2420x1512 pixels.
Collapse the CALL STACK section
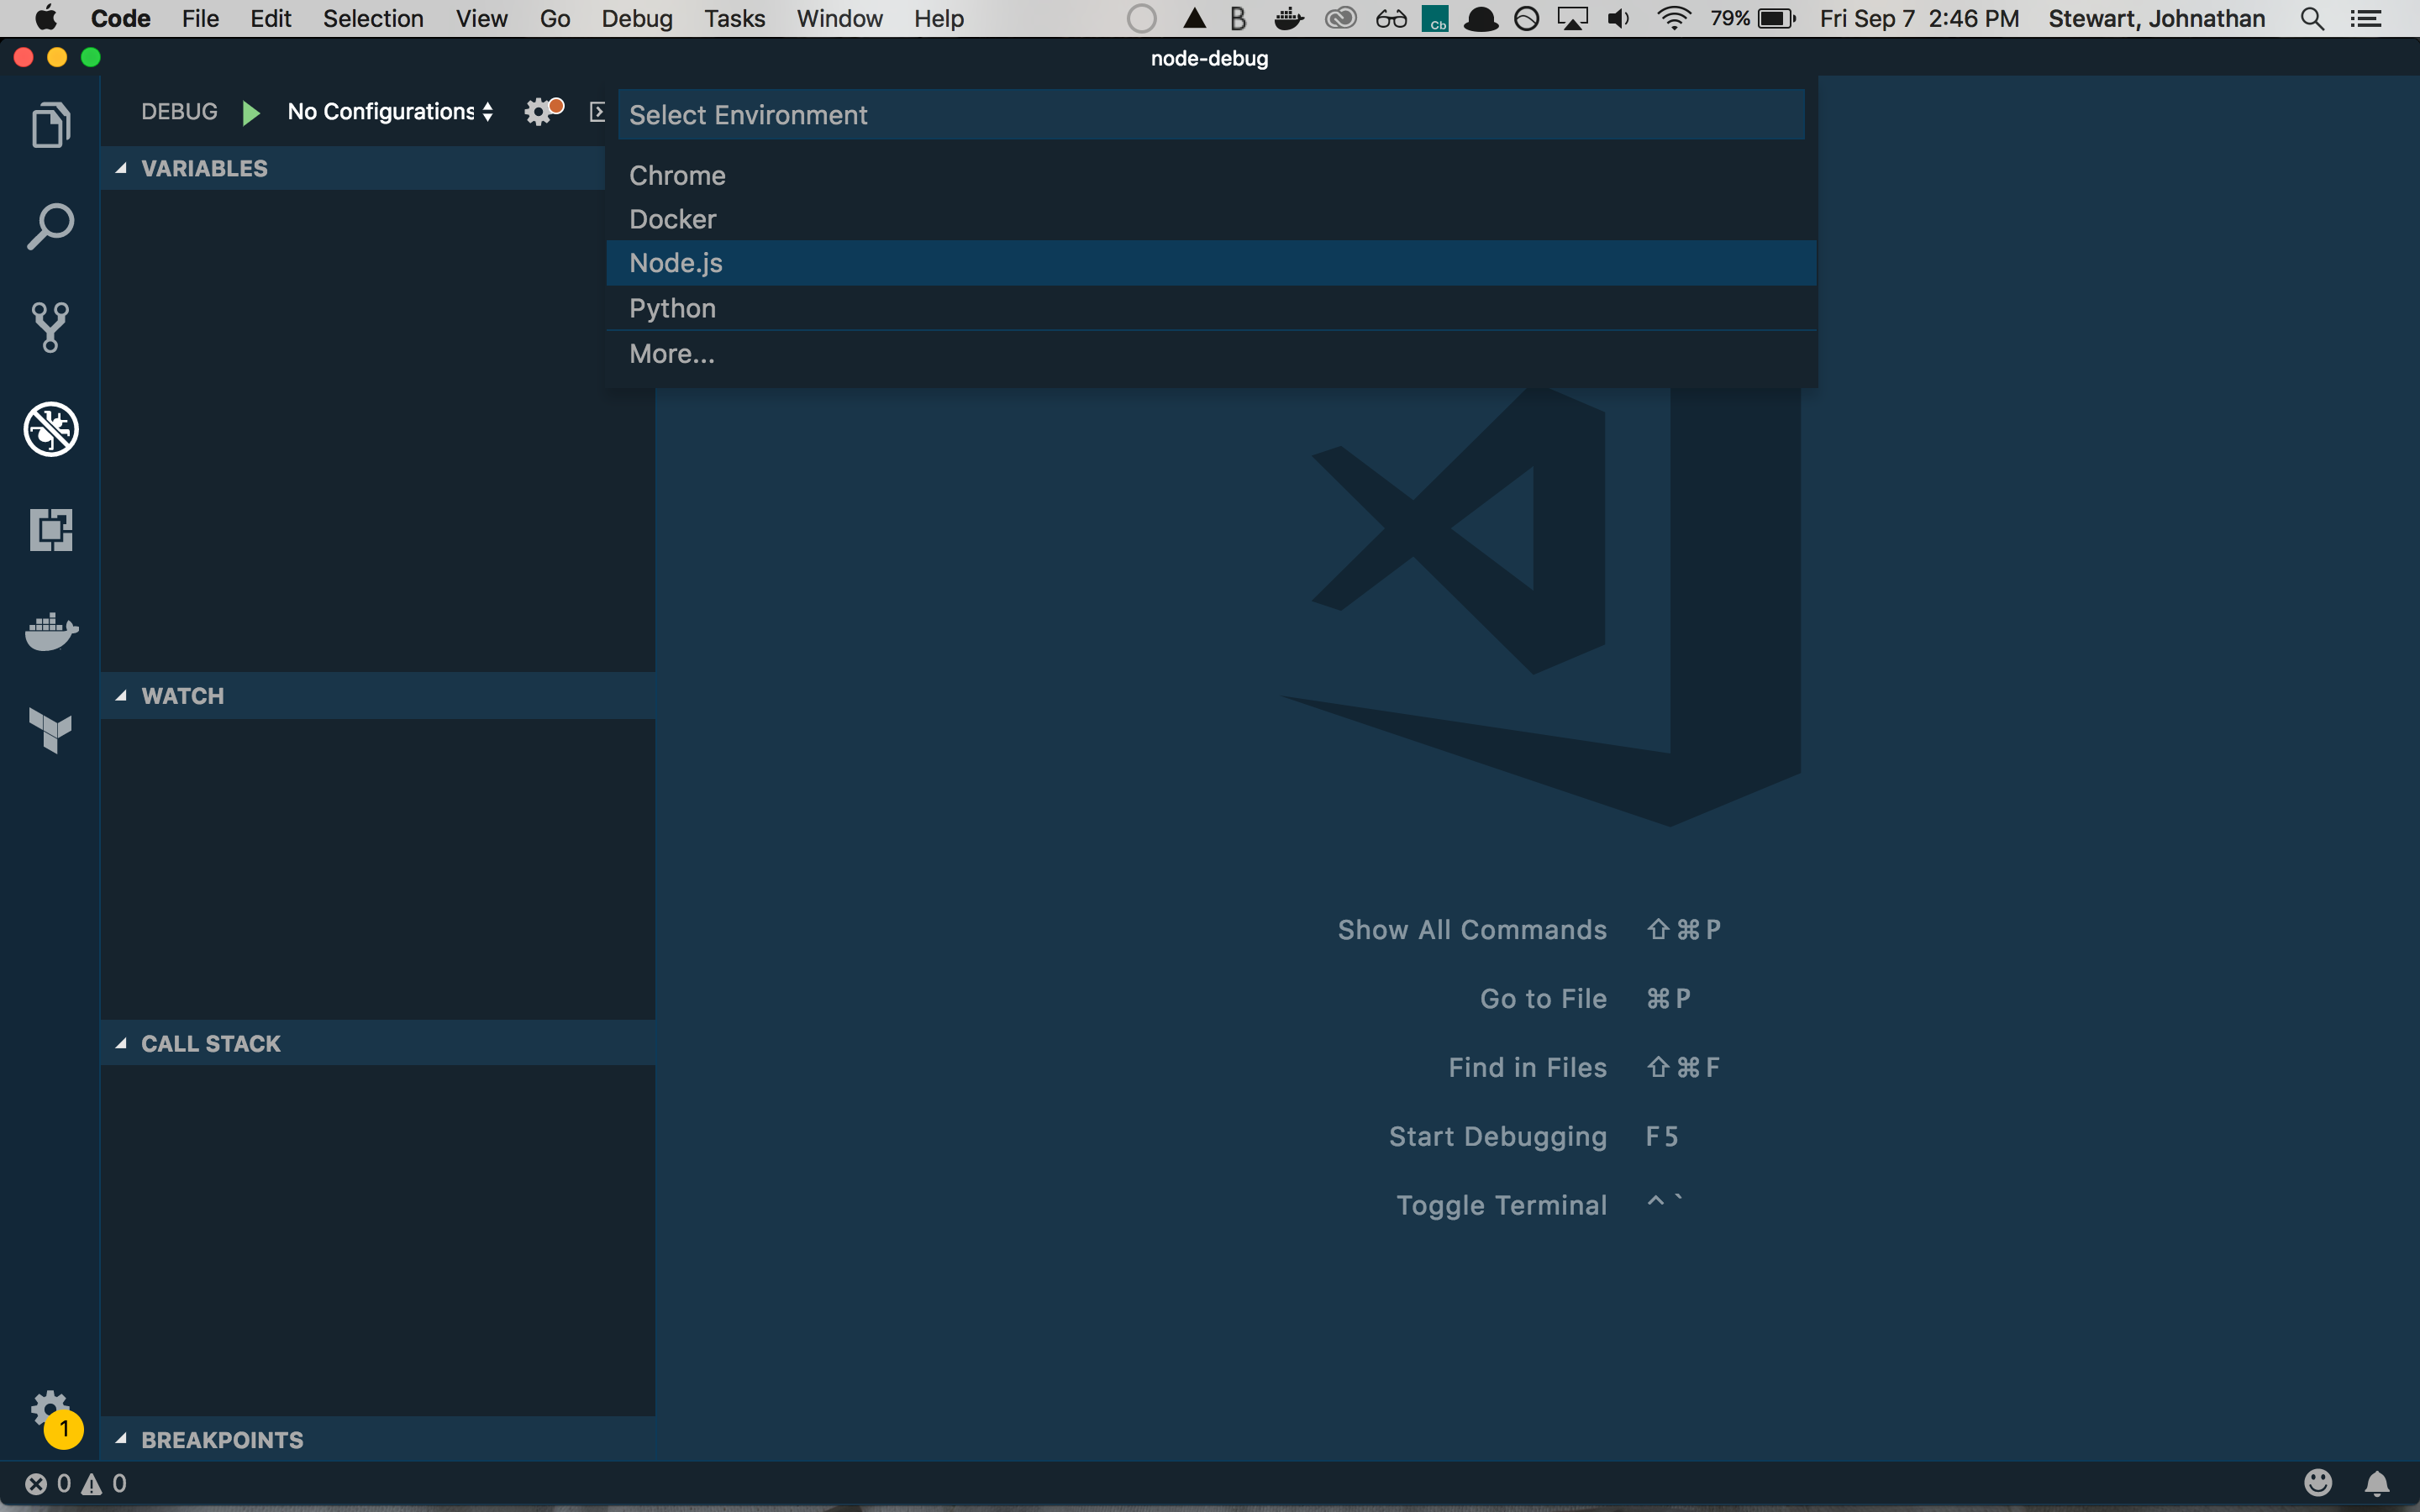[378, 1043]
